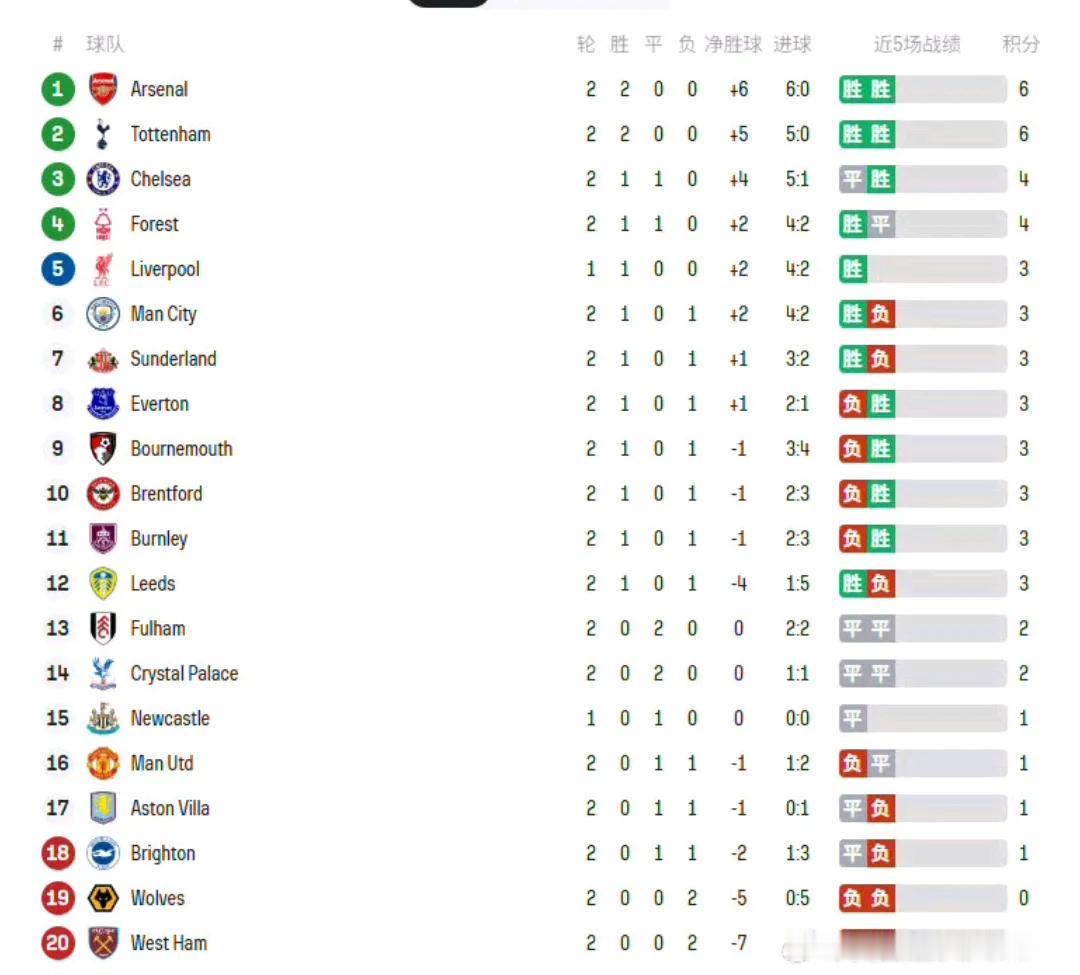This screenshot has width=1080, height=975.
Task: Click the Crystal Palace team name
Action: (x=184, y=673)
